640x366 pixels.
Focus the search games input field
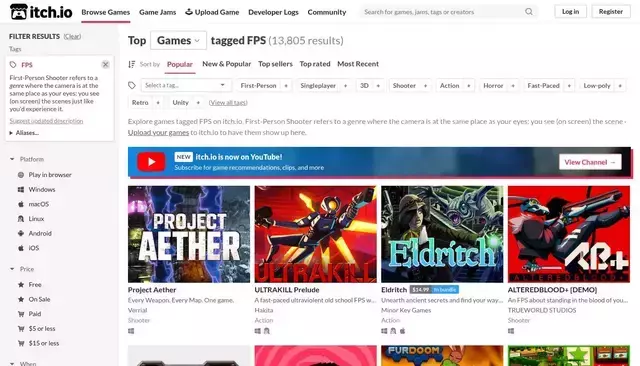pos(443,12)
